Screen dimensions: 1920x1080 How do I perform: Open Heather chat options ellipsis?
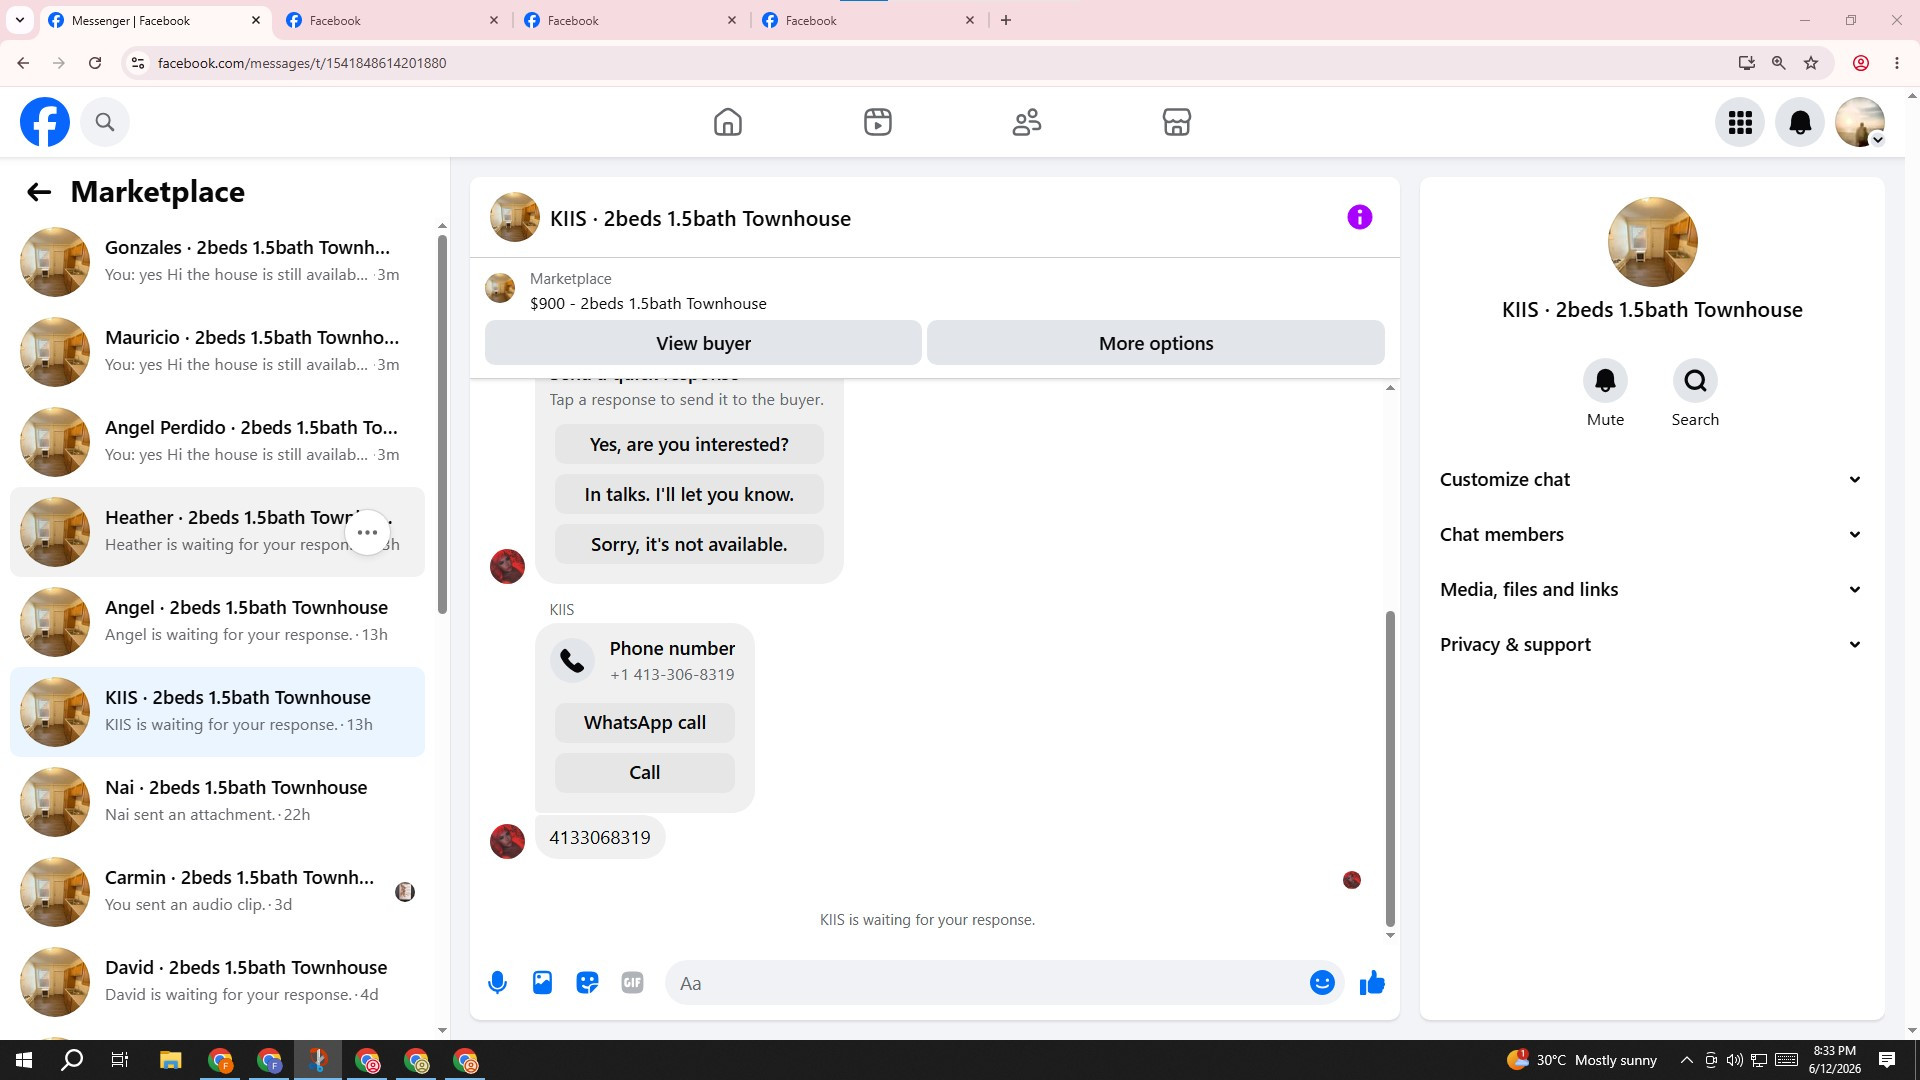point(368,532)
